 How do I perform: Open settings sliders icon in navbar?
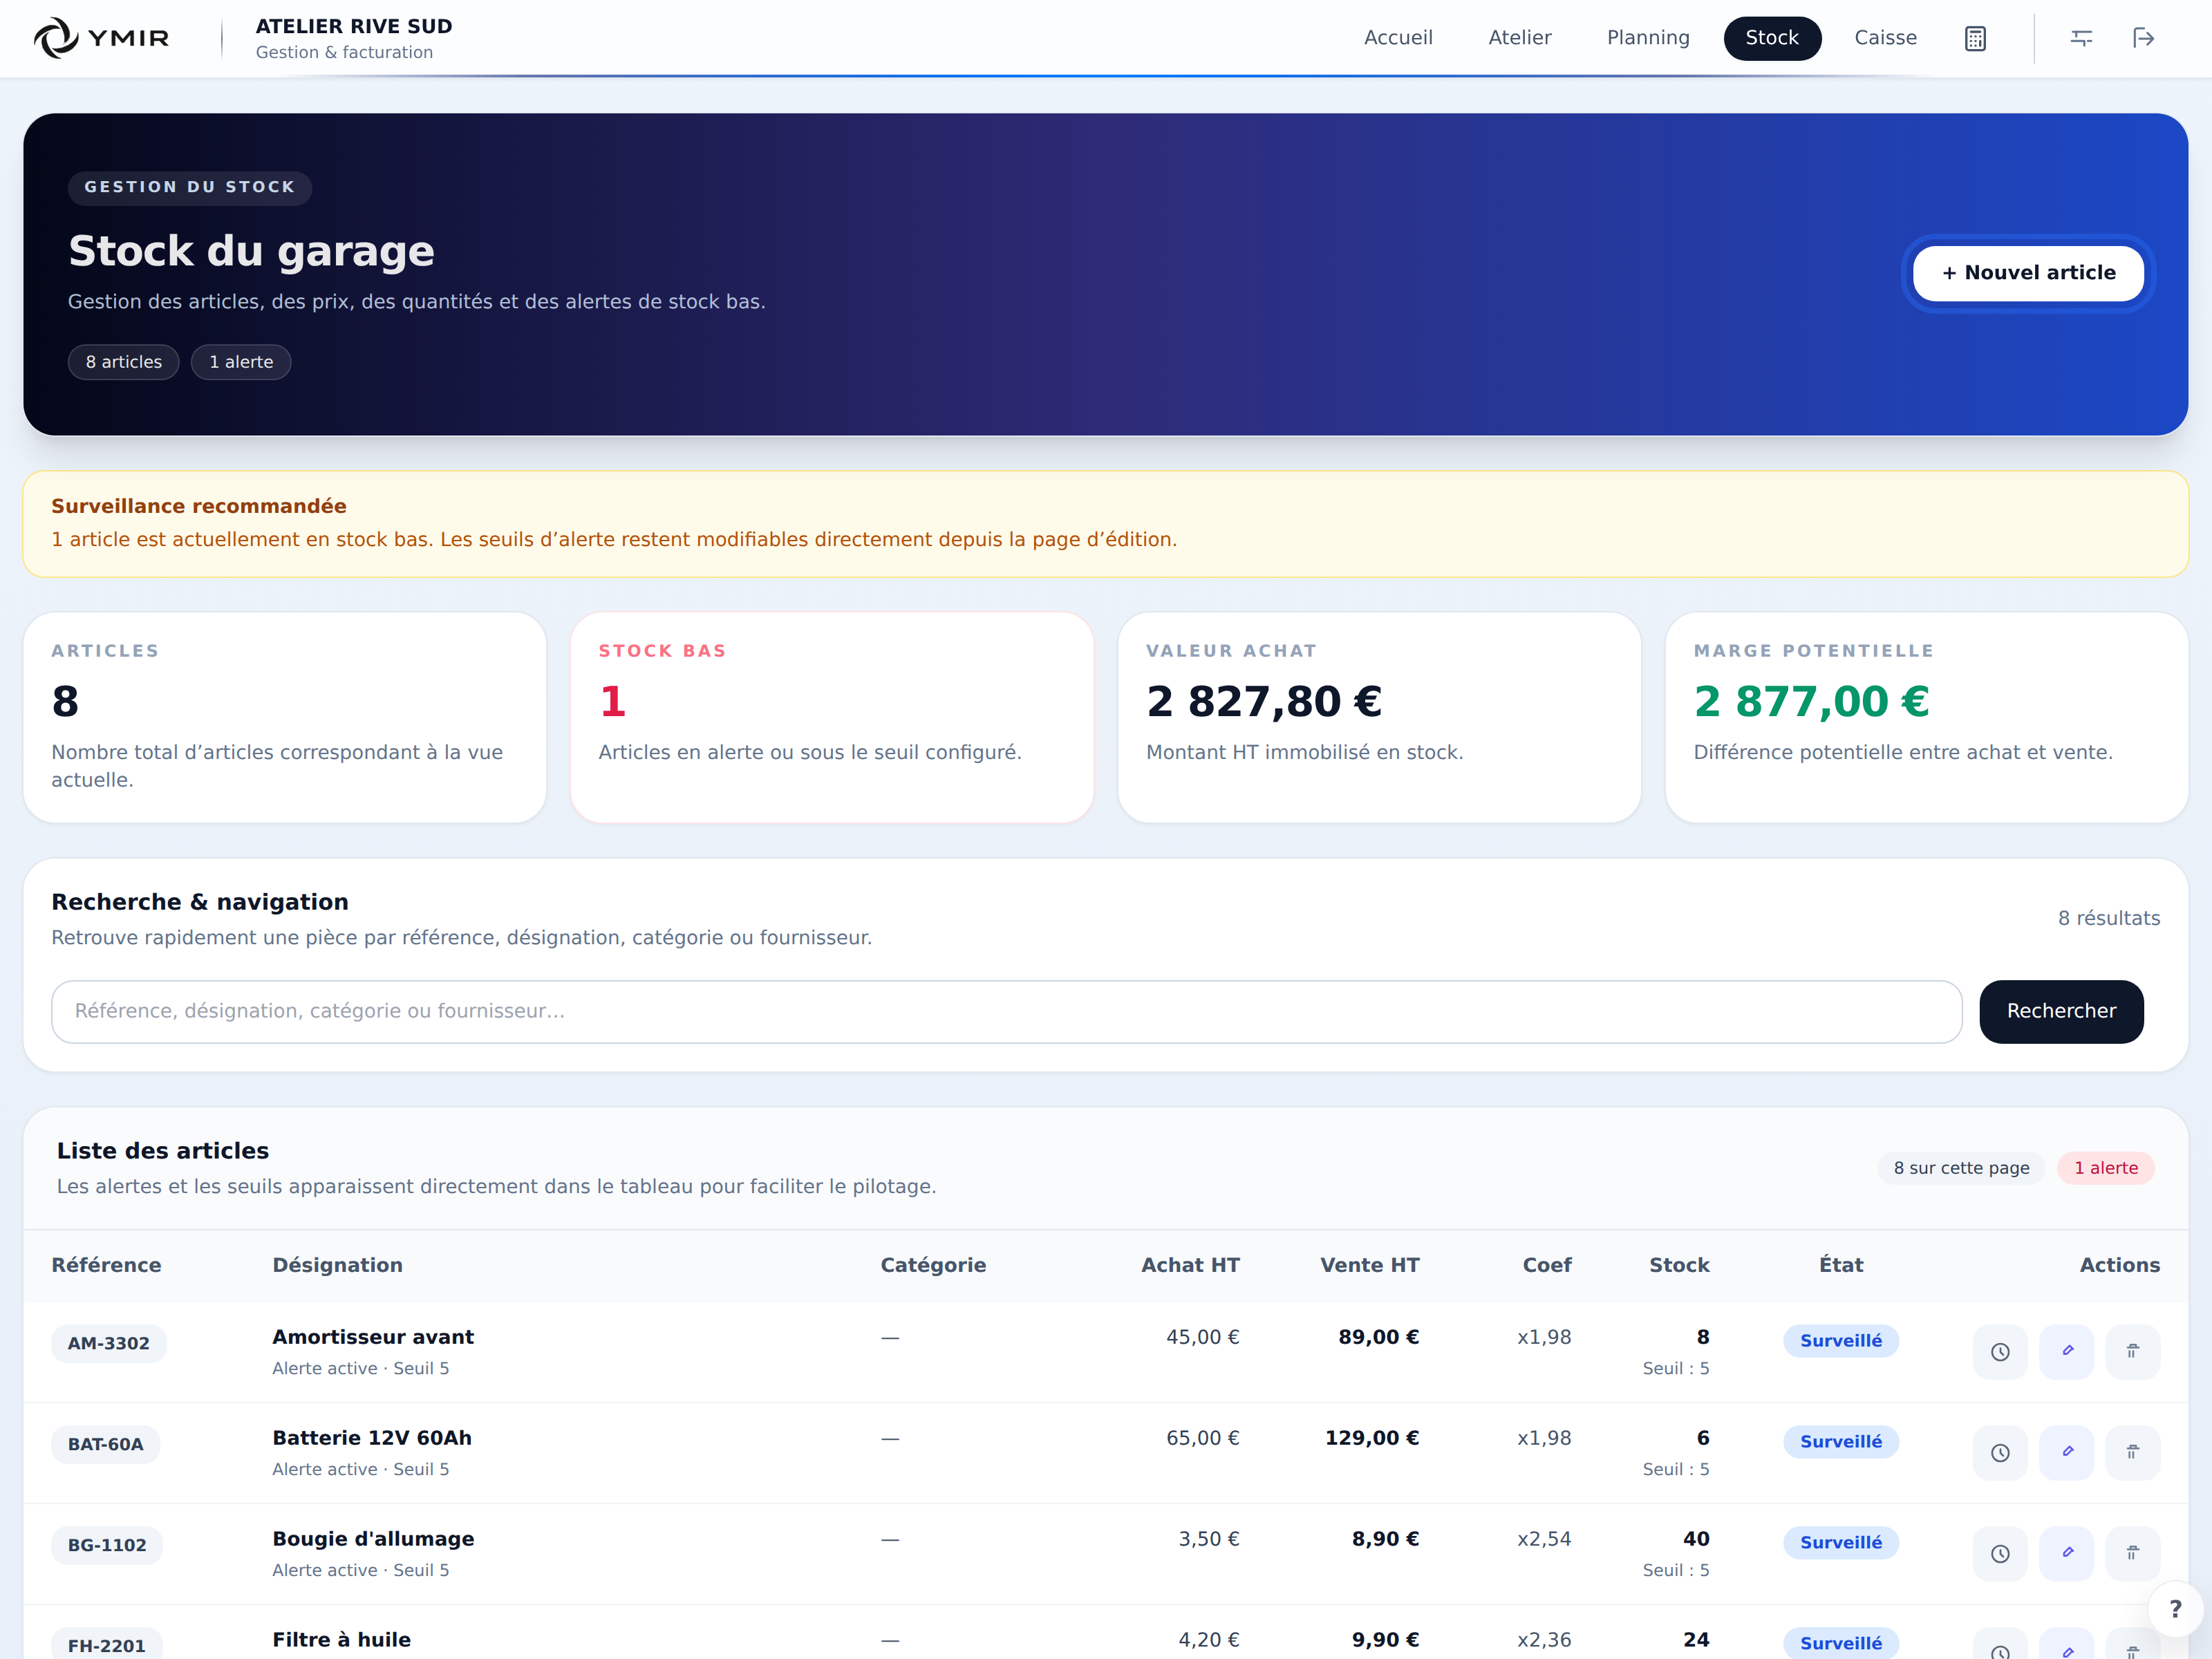2081,38
